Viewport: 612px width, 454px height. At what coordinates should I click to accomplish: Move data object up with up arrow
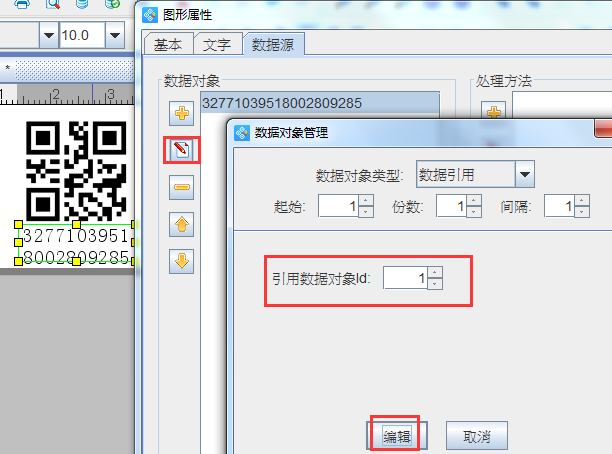(181, 224)
